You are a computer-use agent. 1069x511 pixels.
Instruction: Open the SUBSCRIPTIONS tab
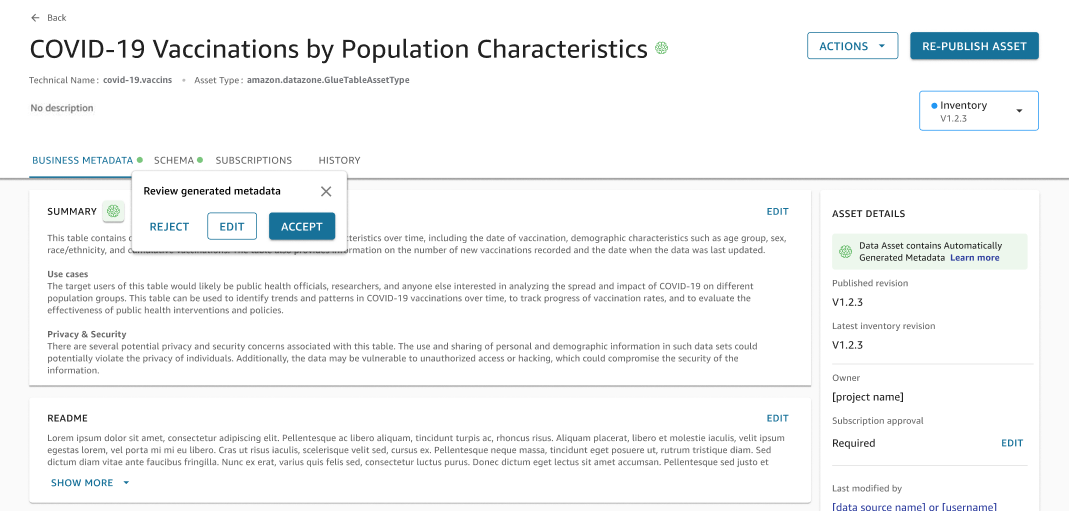(254, 160)
